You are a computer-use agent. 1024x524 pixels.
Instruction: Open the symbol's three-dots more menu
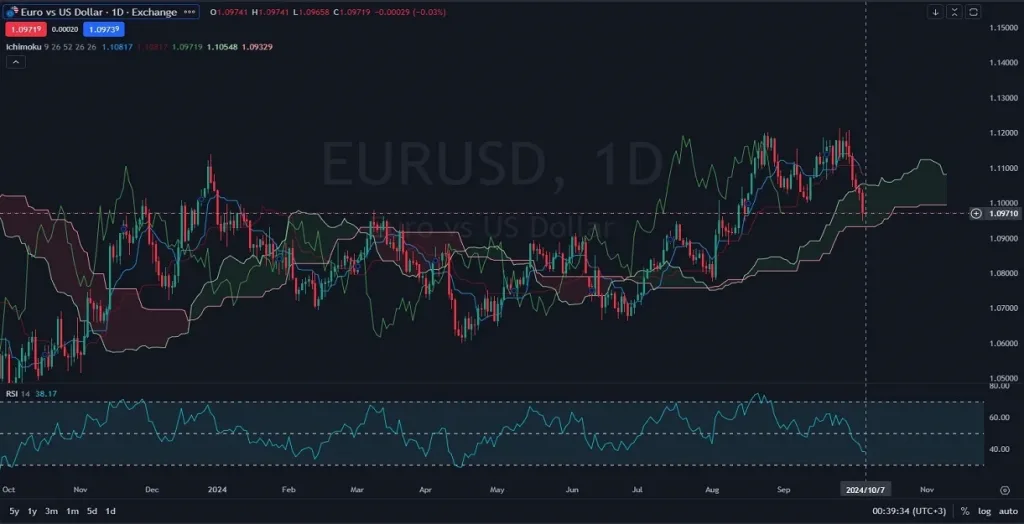point(189,12)
